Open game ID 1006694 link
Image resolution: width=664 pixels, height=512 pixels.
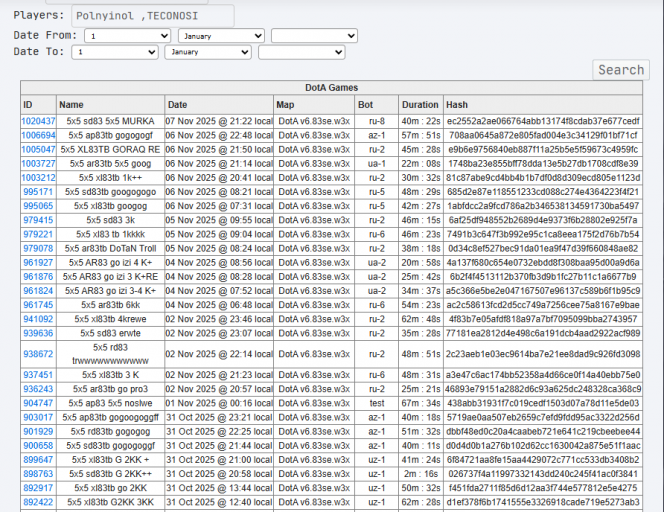pyautogui.click(x=39, y=136)
